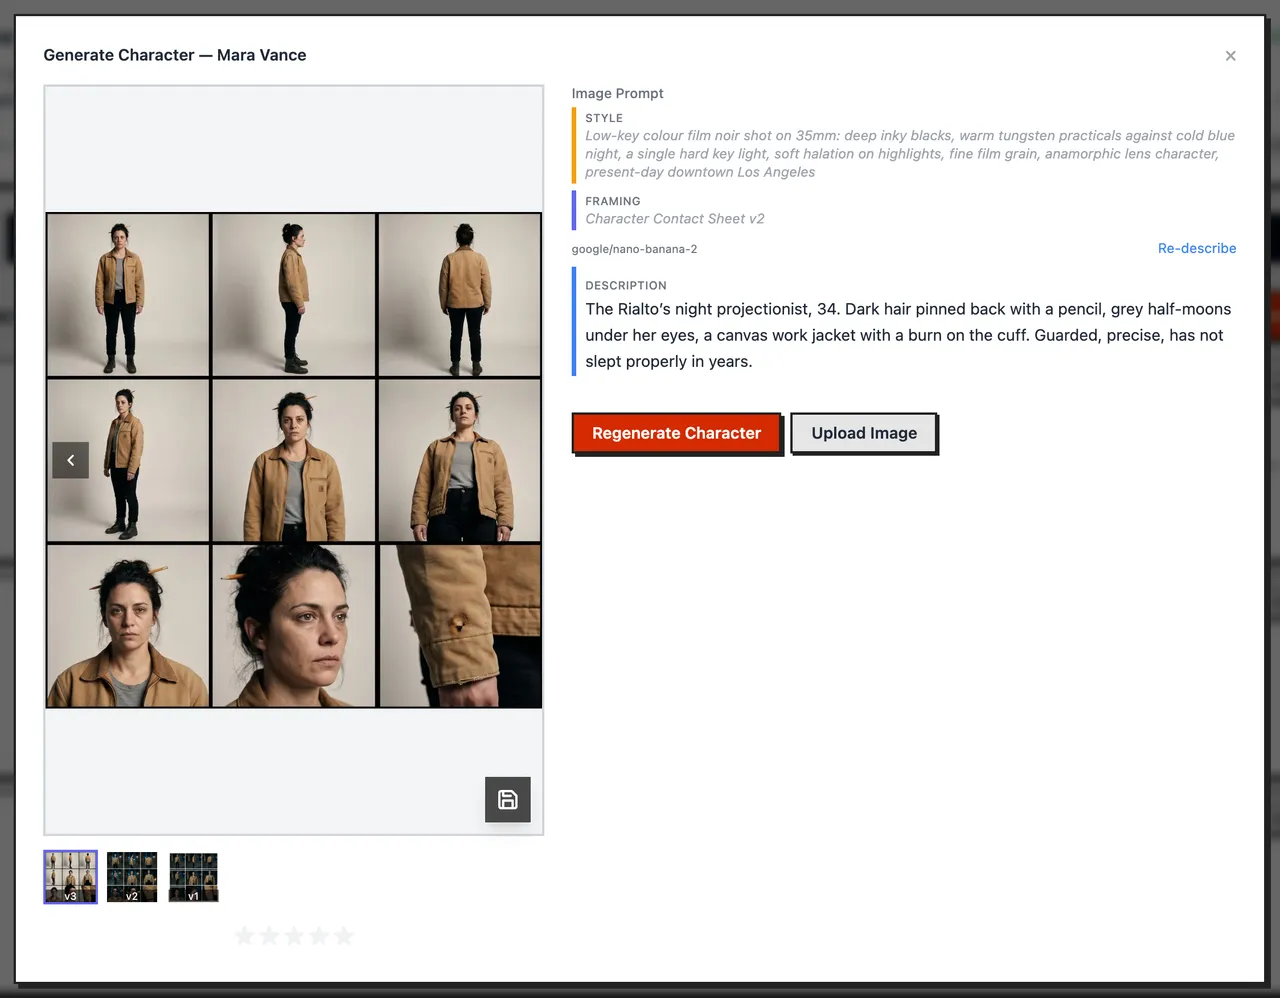Click Regenerate Character button
This screenshot has height=998, width=1280.
676,433
